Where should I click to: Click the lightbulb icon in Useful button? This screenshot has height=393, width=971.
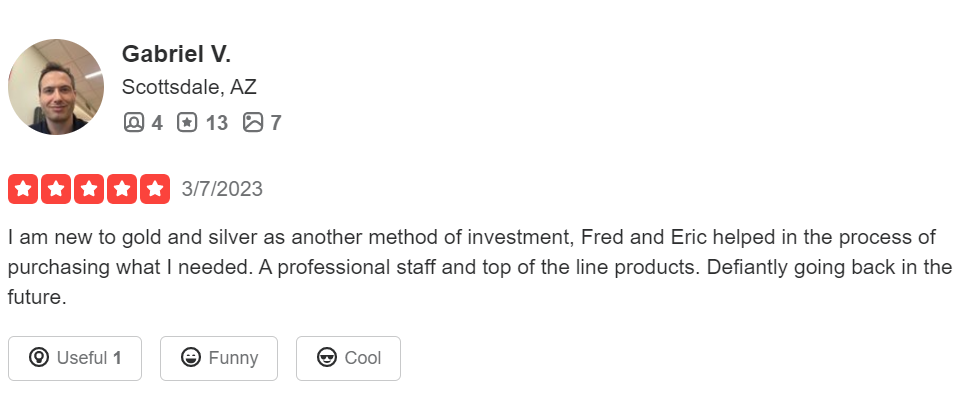tap(39, 358)
